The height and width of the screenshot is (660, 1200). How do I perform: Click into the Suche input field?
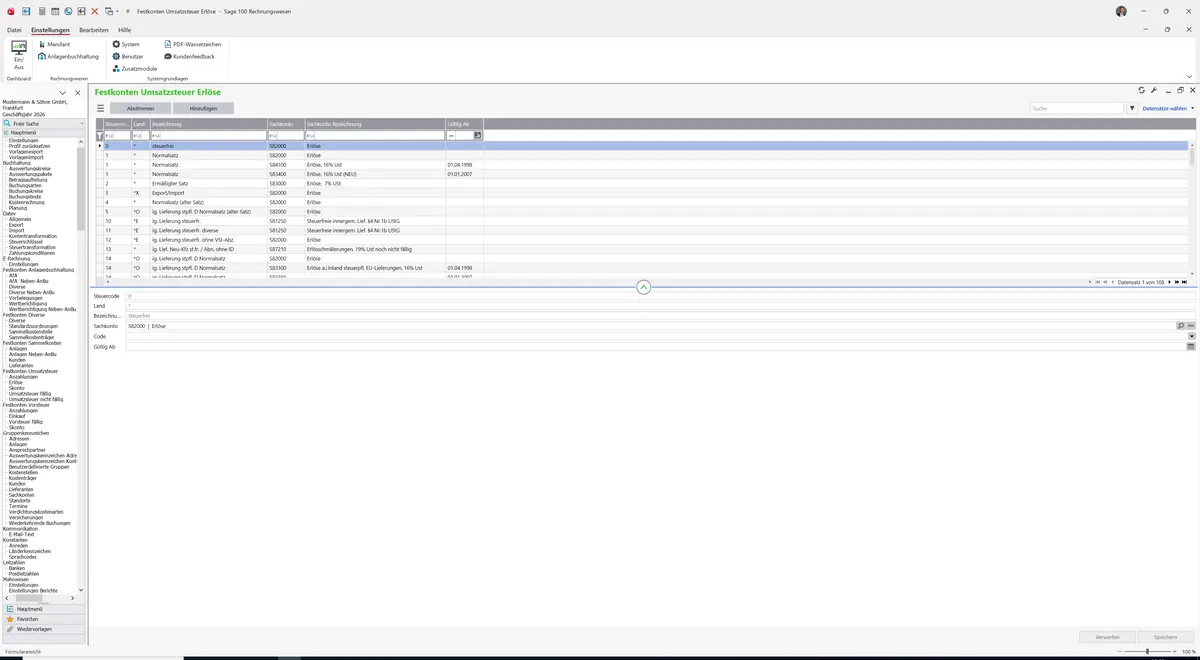pyautogui.click(x=1077, y=108)
